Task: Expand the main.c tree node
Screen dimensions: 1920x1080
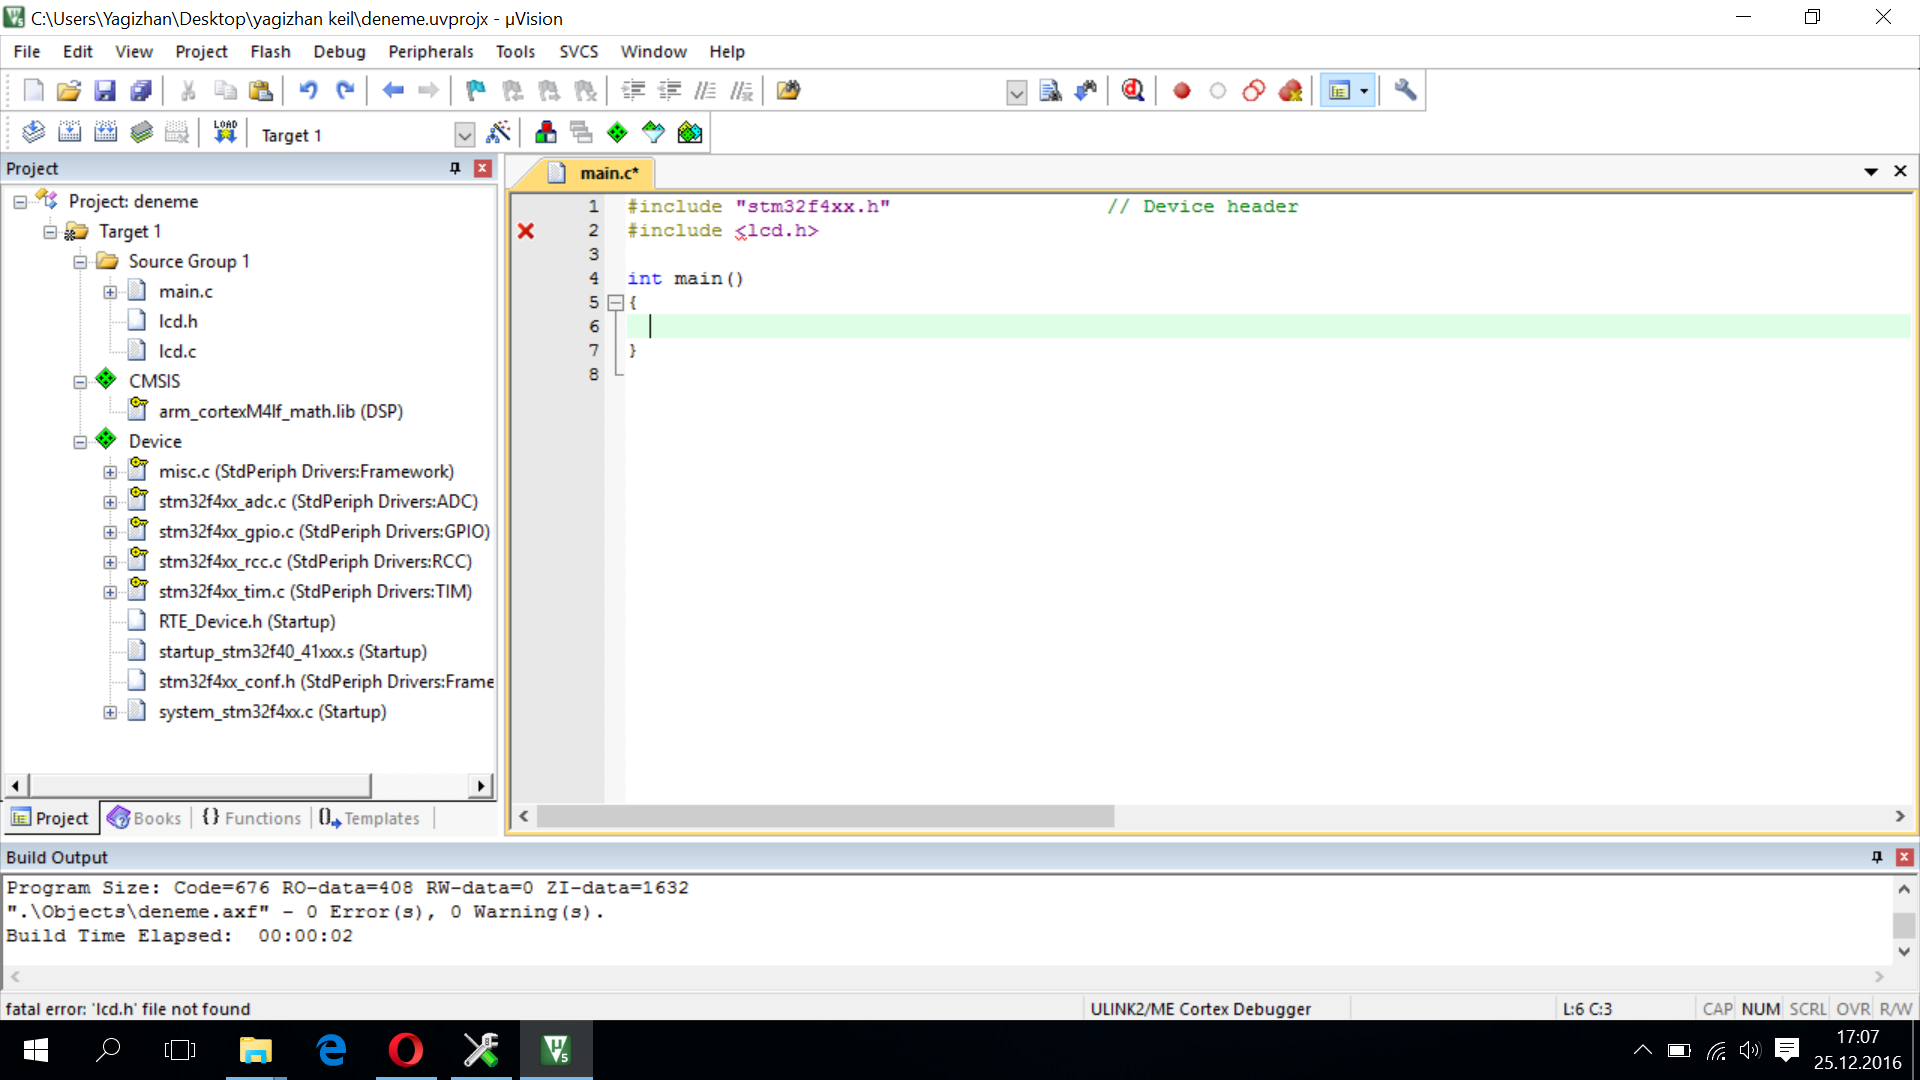Action: [x=110, y=292]
